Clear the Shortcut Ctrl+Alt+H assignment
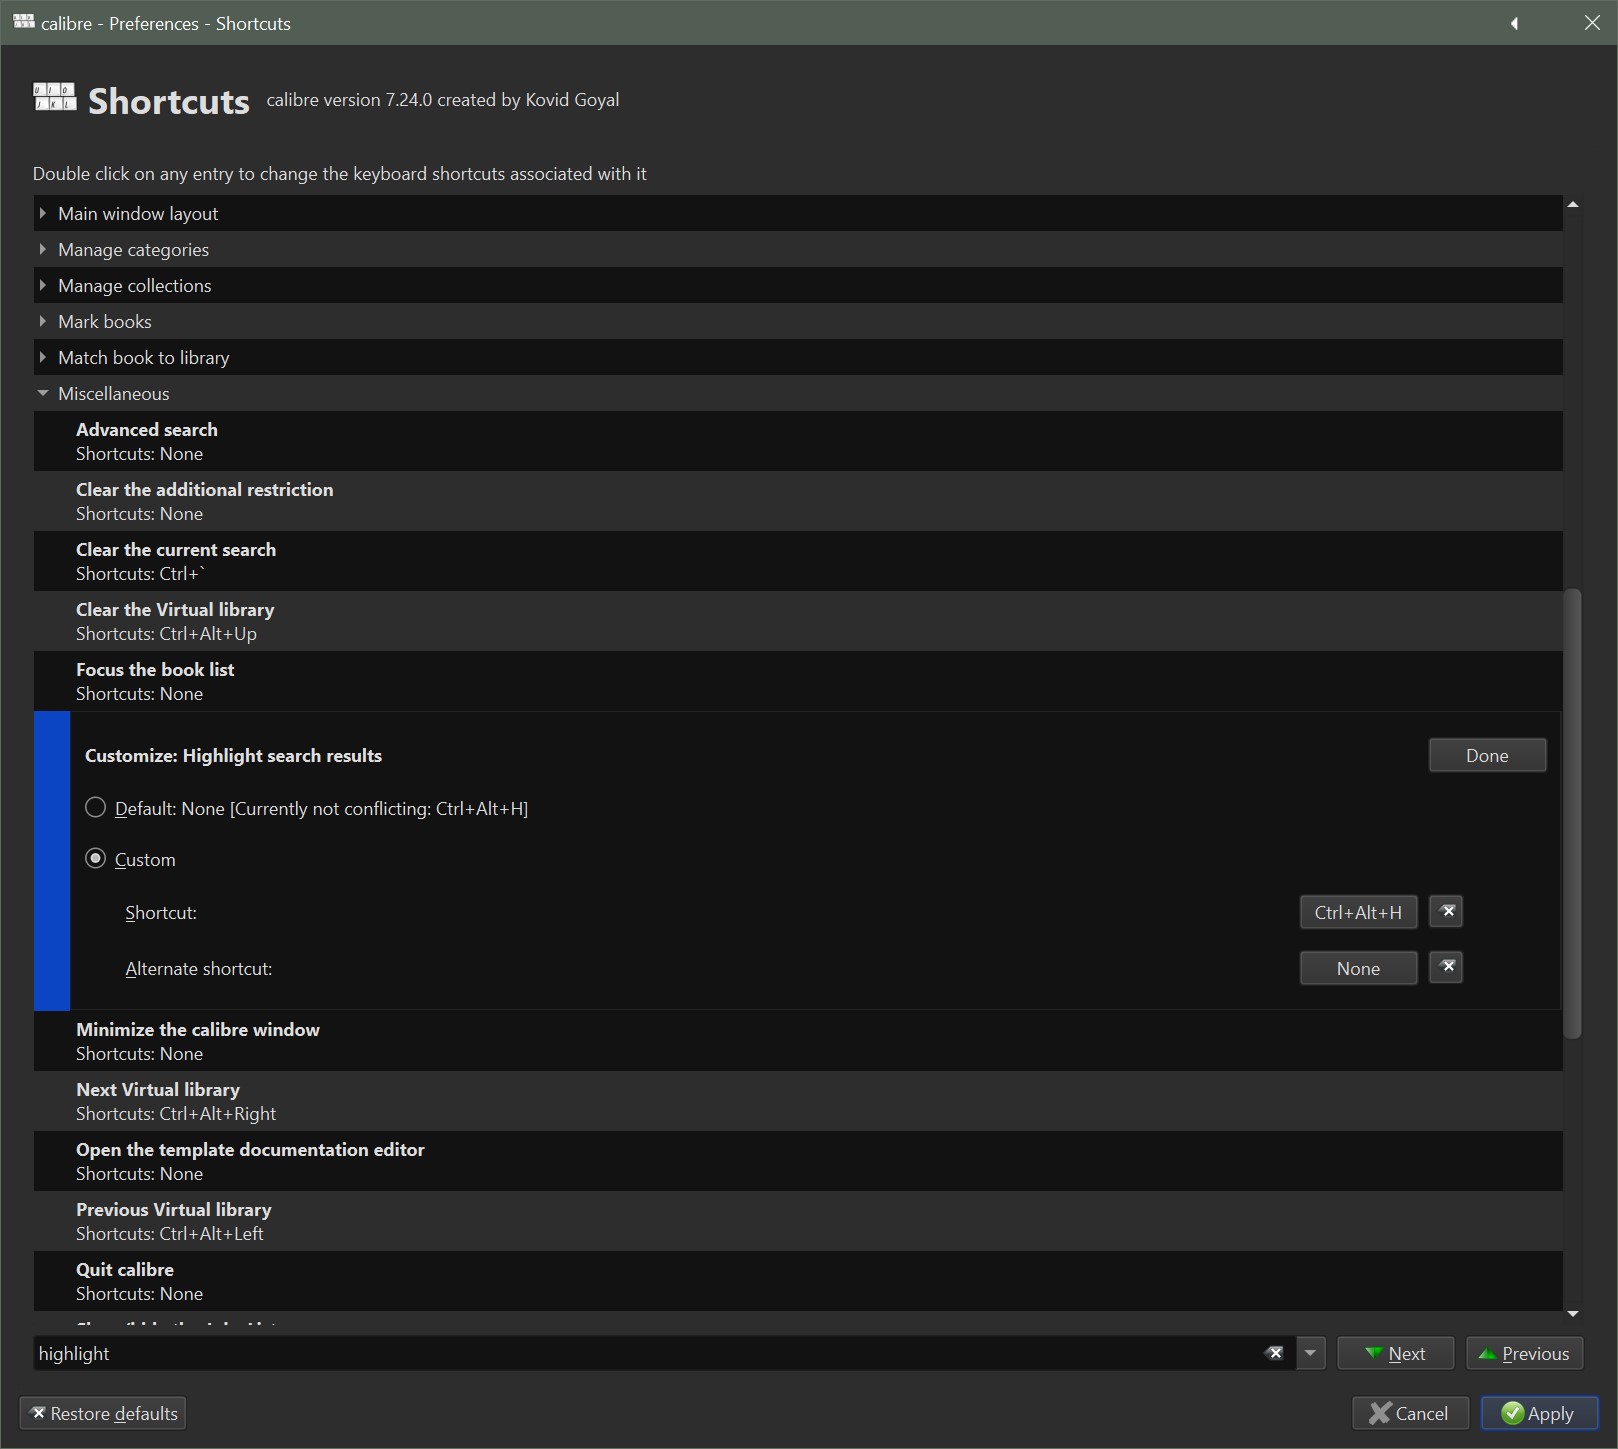This screenshot has height=1449, width=1618. (x=1446, y=911)
